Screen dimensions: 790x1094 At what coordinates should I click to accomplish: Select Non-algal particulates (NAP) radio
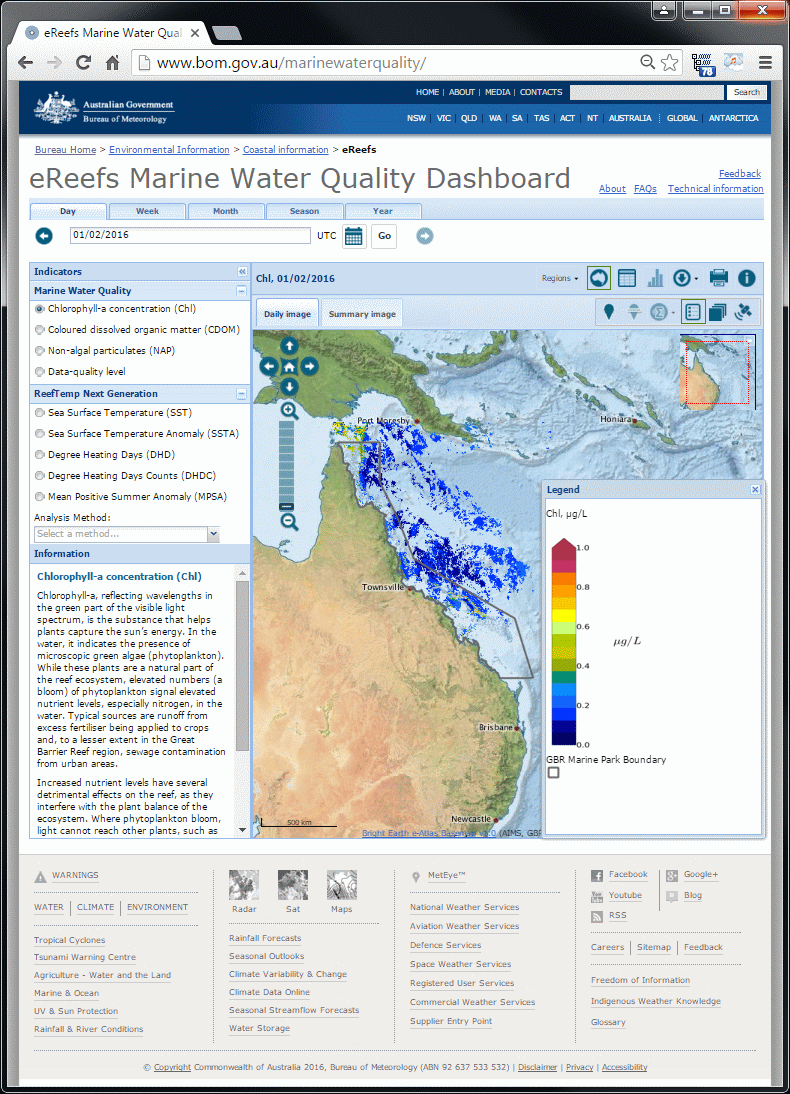point(40,350)
